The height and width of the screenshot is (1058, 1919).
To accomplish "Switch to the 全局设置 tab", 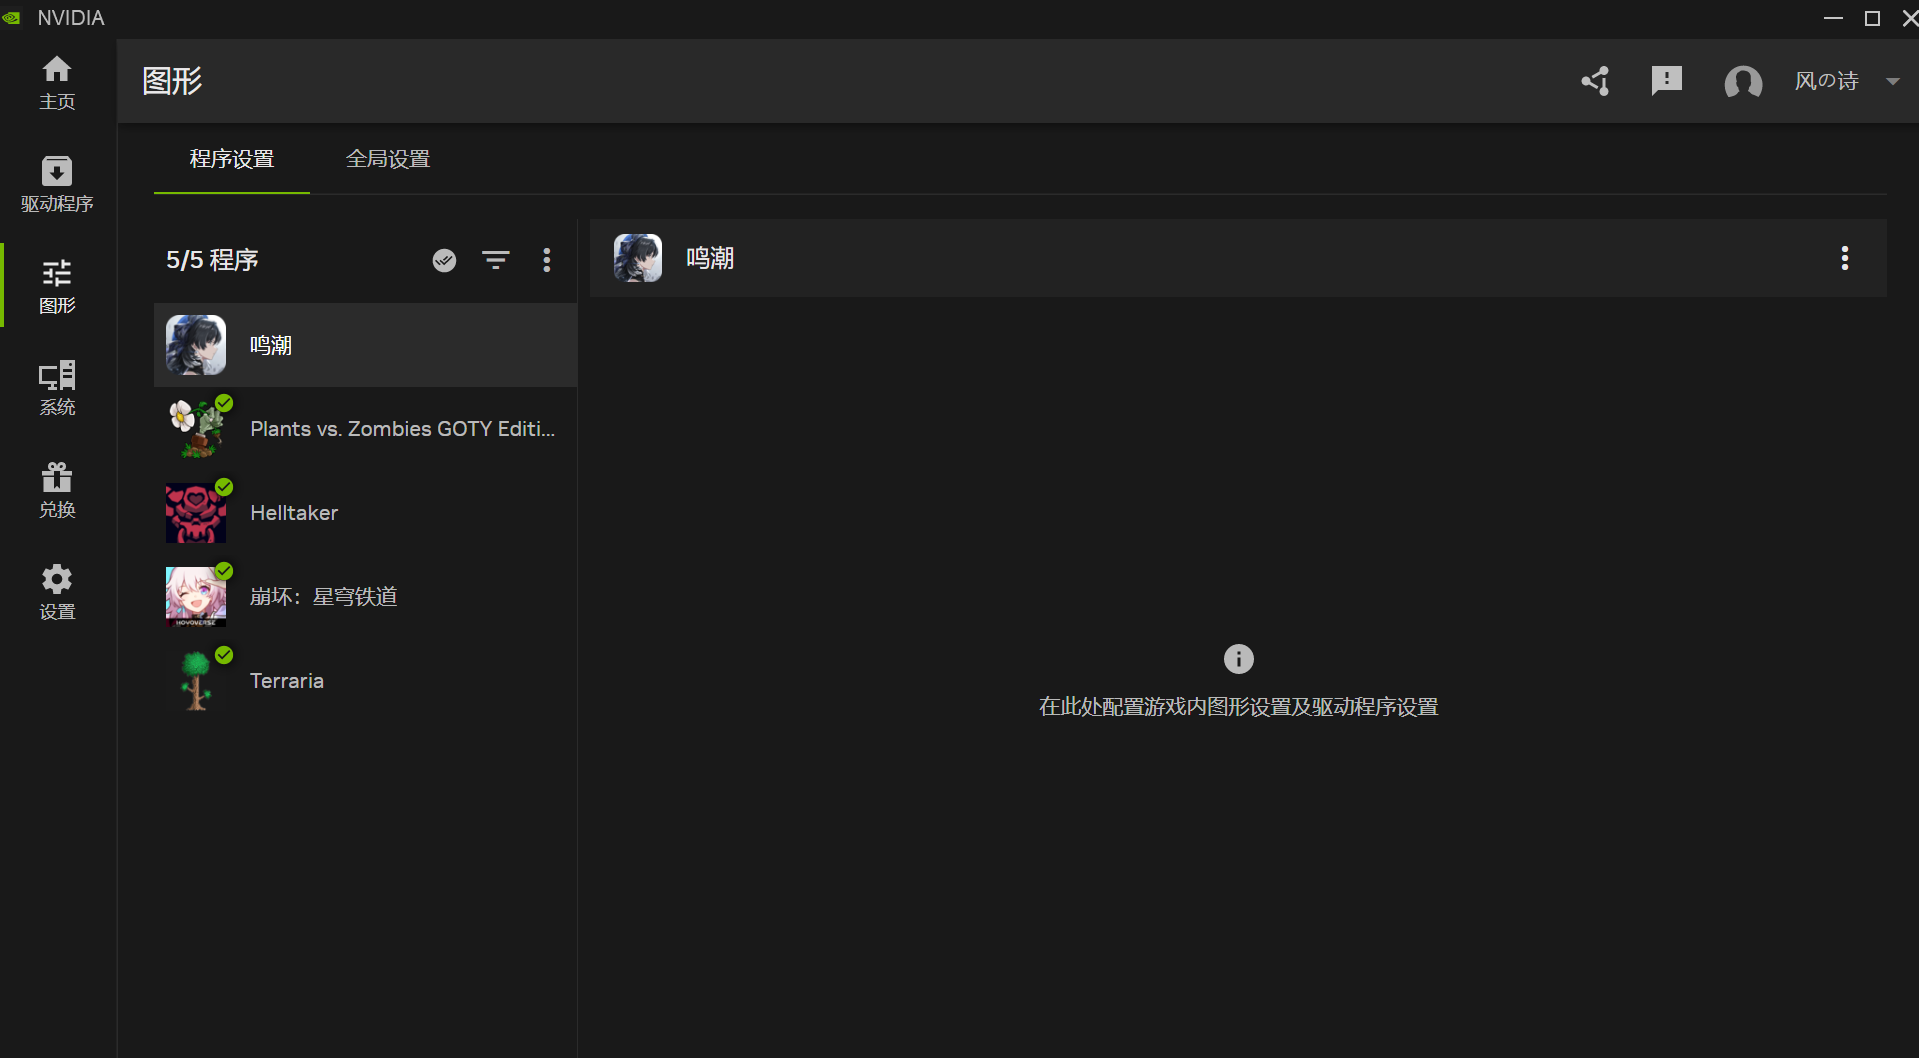I will point(388,159).
